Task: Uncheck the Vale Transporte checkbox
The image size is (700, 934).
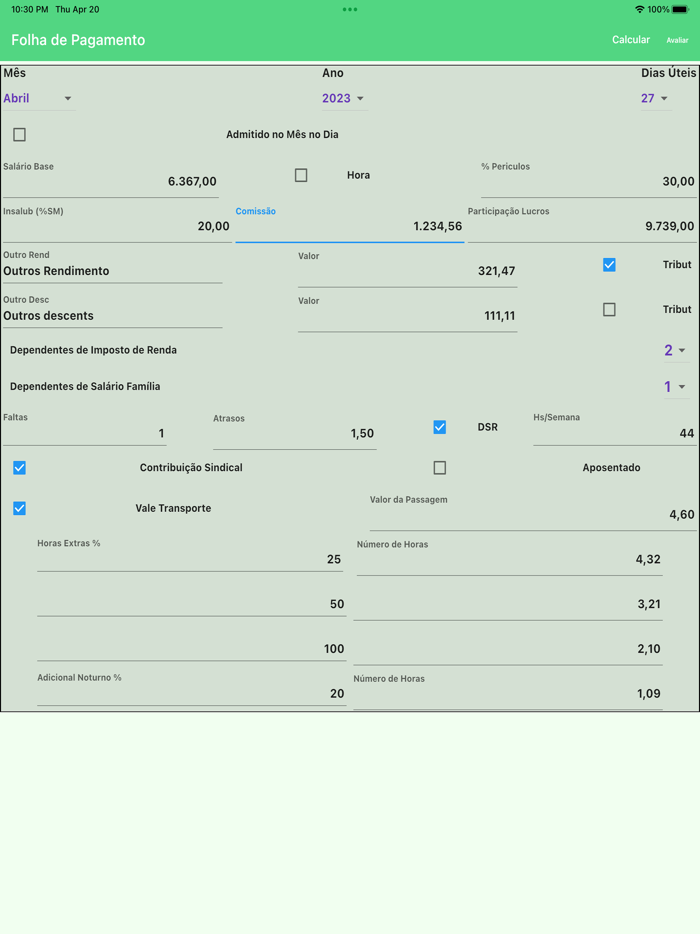Action: 19,508
